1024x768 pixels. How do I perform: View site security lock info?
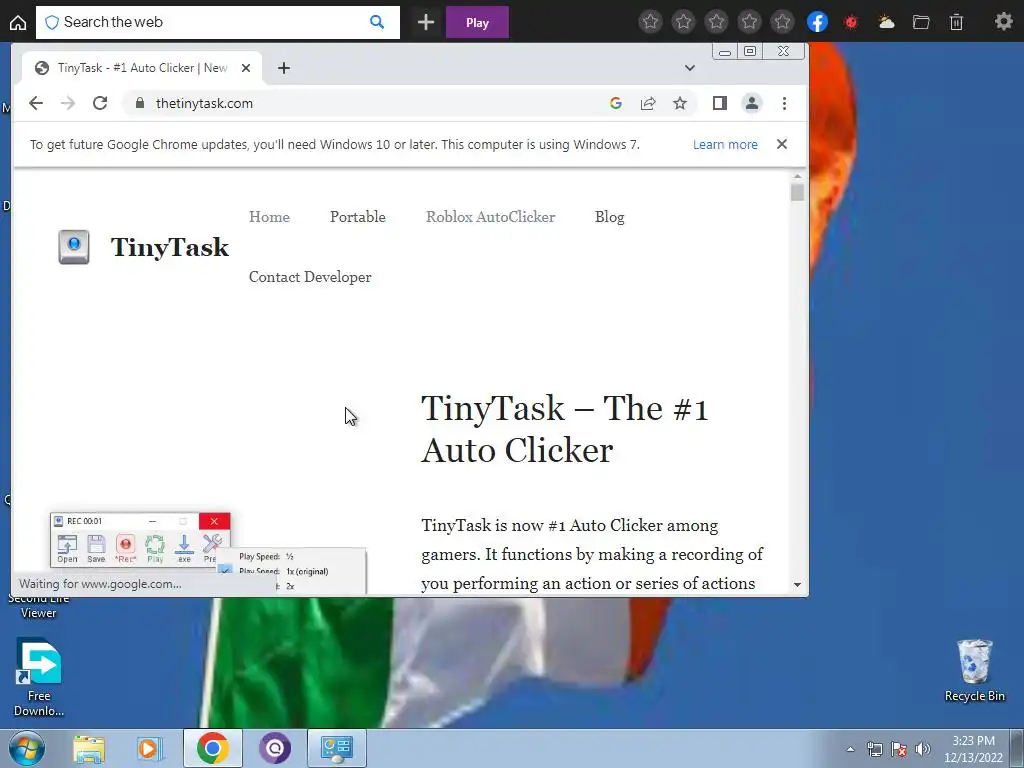139,103
